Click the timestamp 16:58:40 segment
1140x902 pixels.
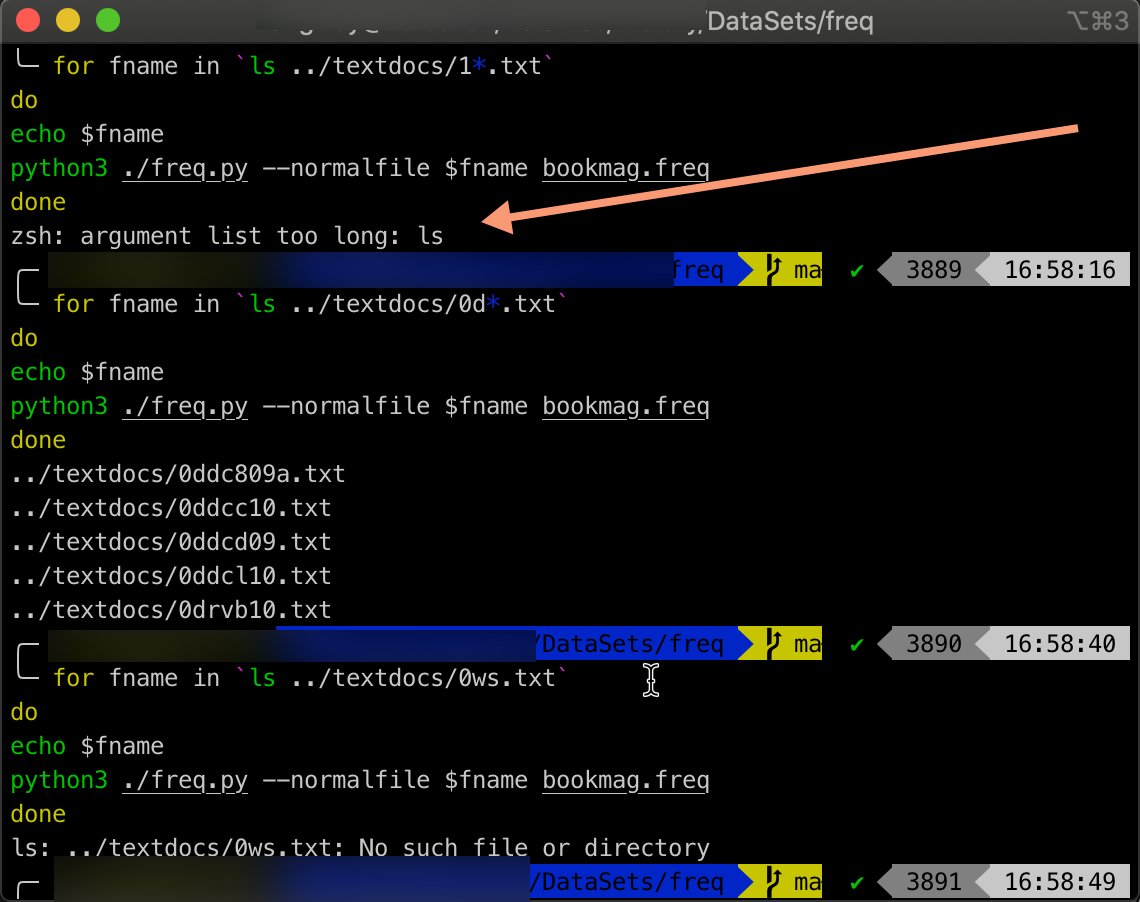(1059, 644)
